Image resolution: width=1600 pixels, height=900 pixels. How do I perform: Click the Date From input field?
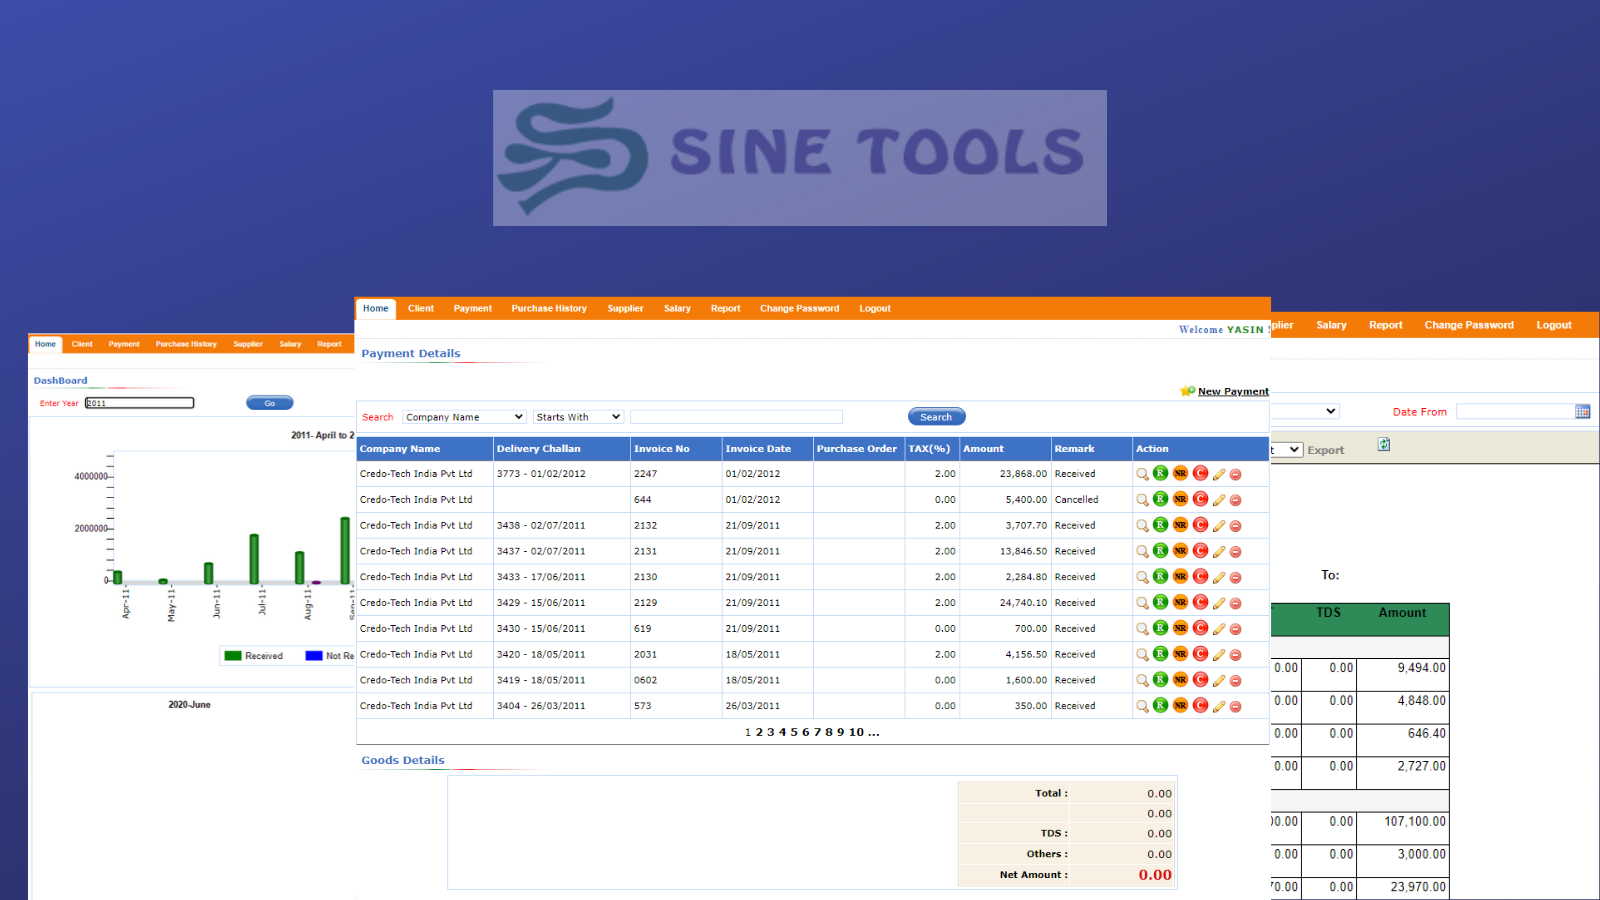tap(1516, 411)
